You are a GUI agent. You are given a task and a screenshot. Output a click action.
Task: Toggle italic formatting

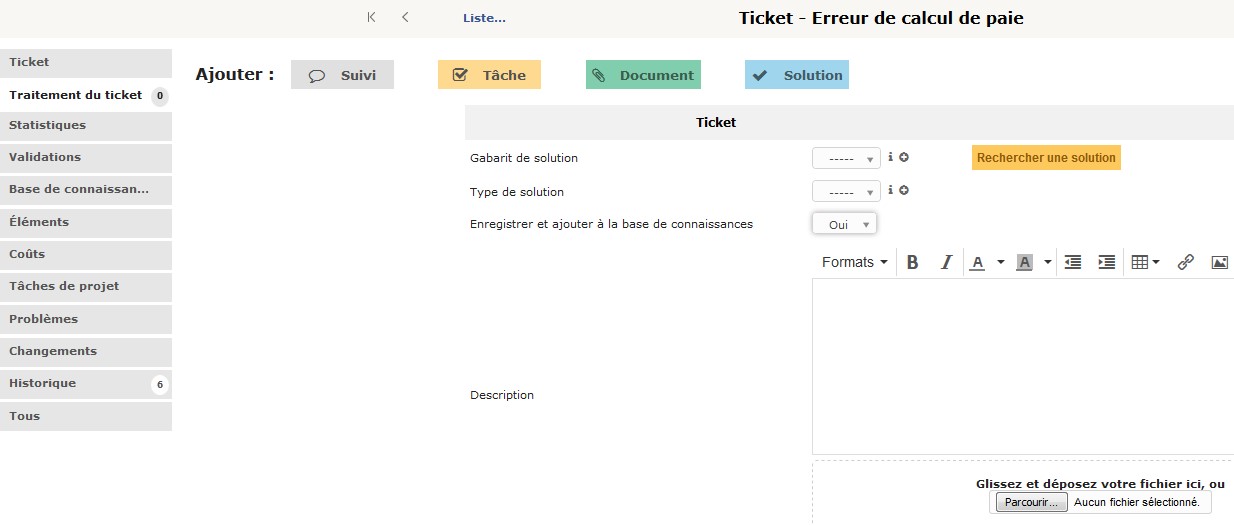point(946,262)
